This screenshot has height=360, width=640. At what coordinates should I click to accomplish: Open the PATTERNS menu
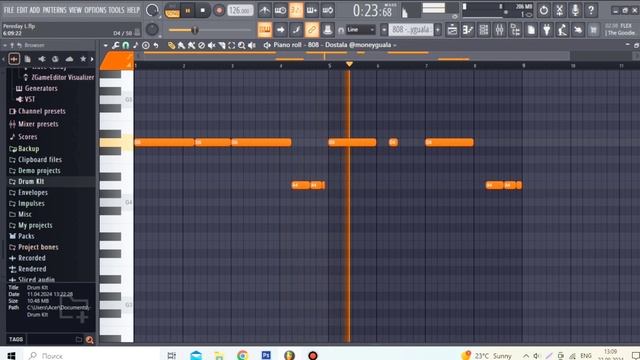click(x=54, y=10)
